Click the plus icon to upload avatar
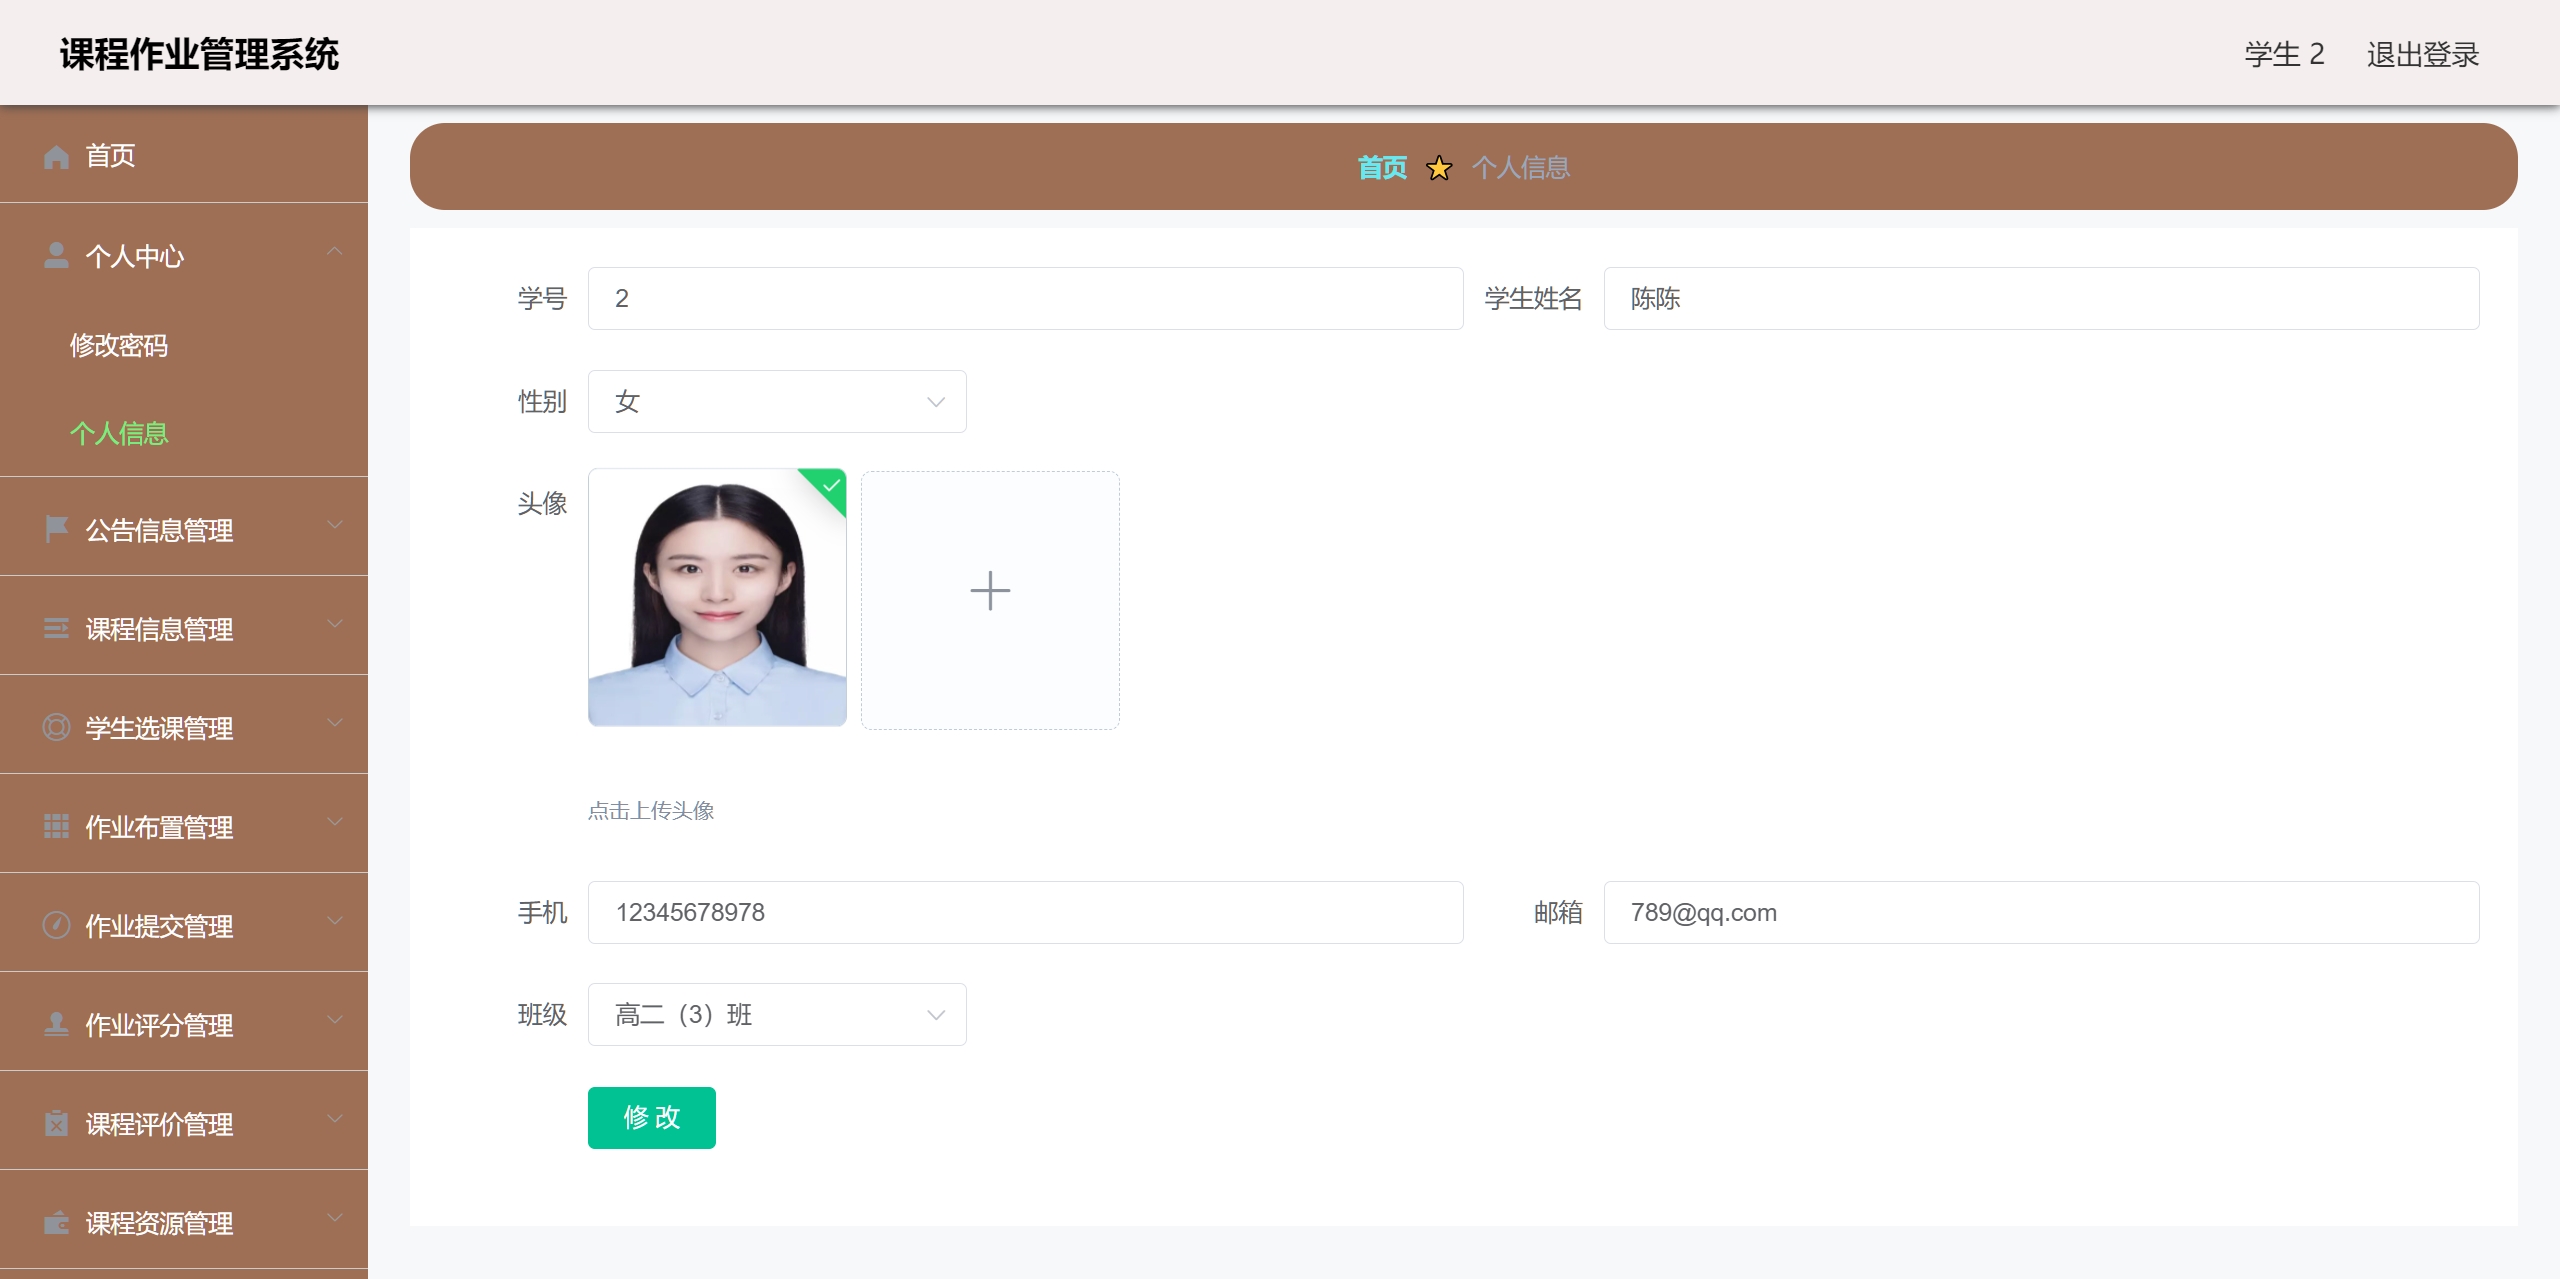The height and width of the screenshot is (1279, 2560). (x=990, y=591)
